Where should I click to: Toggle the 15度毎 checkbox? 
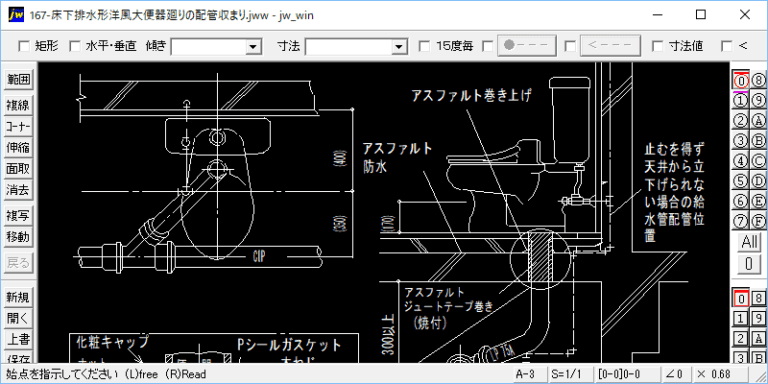pos(425,47)
